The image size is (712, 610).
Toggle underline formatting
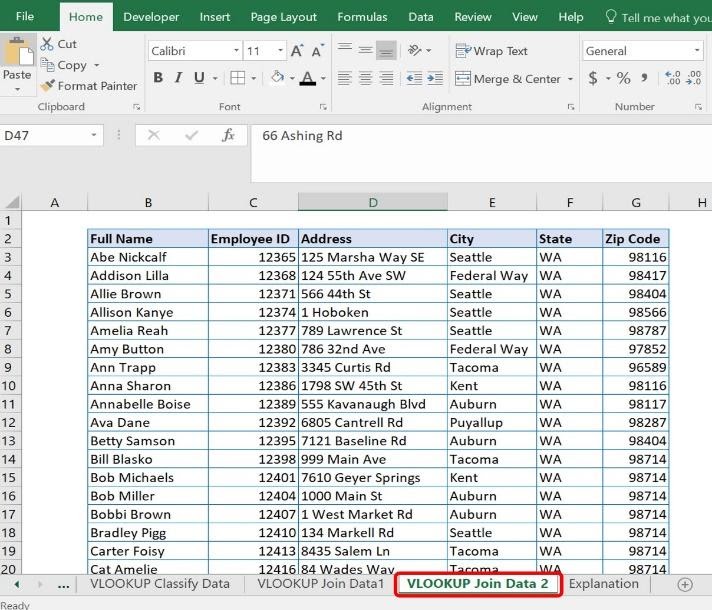tap(200, 78)
